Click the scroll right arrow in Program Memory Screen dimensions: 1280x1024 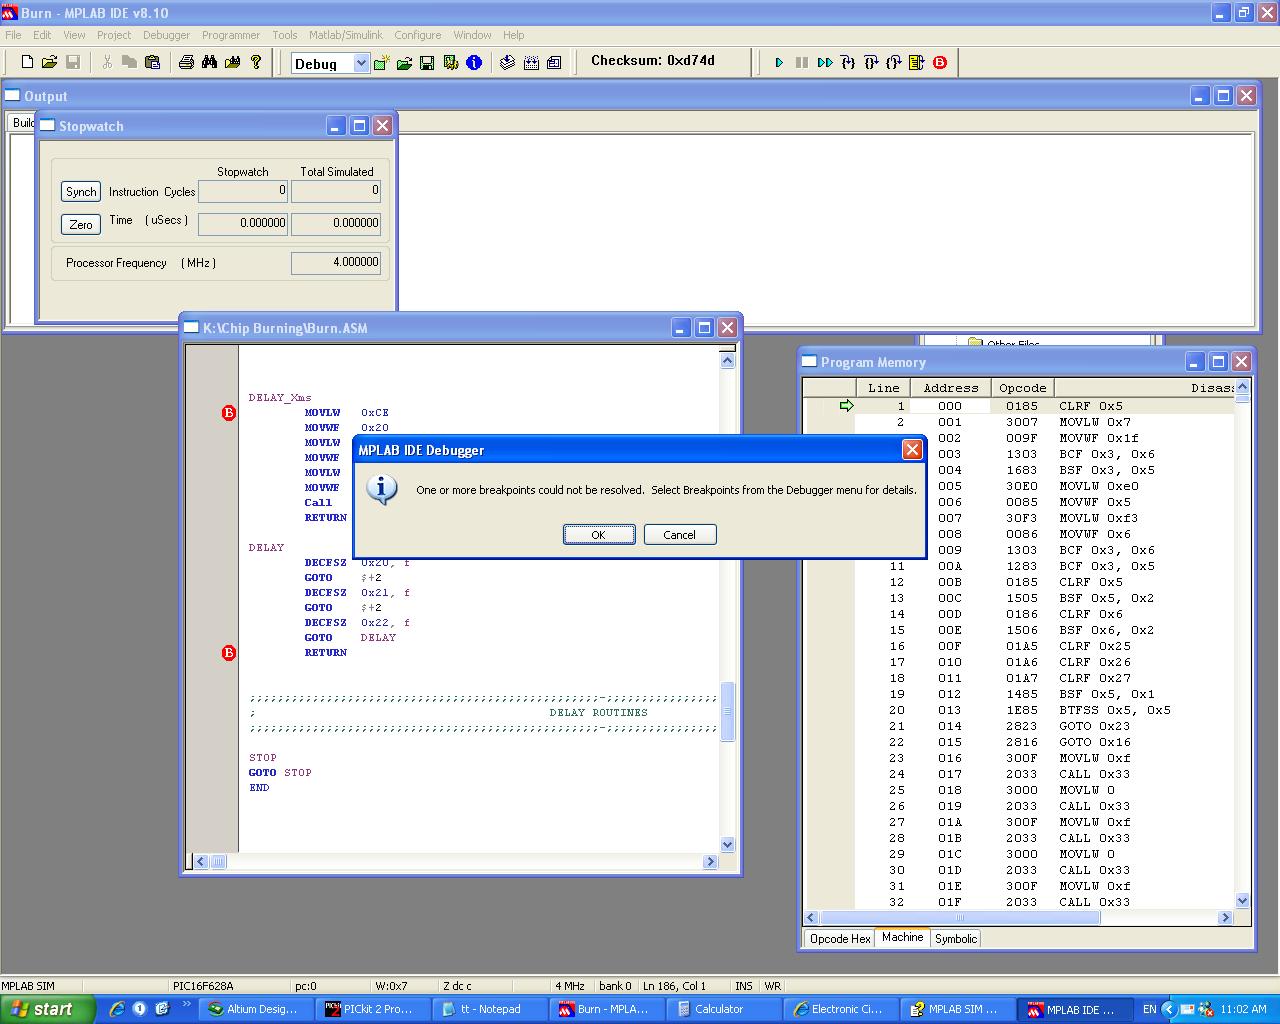[x=1226, y=917]
